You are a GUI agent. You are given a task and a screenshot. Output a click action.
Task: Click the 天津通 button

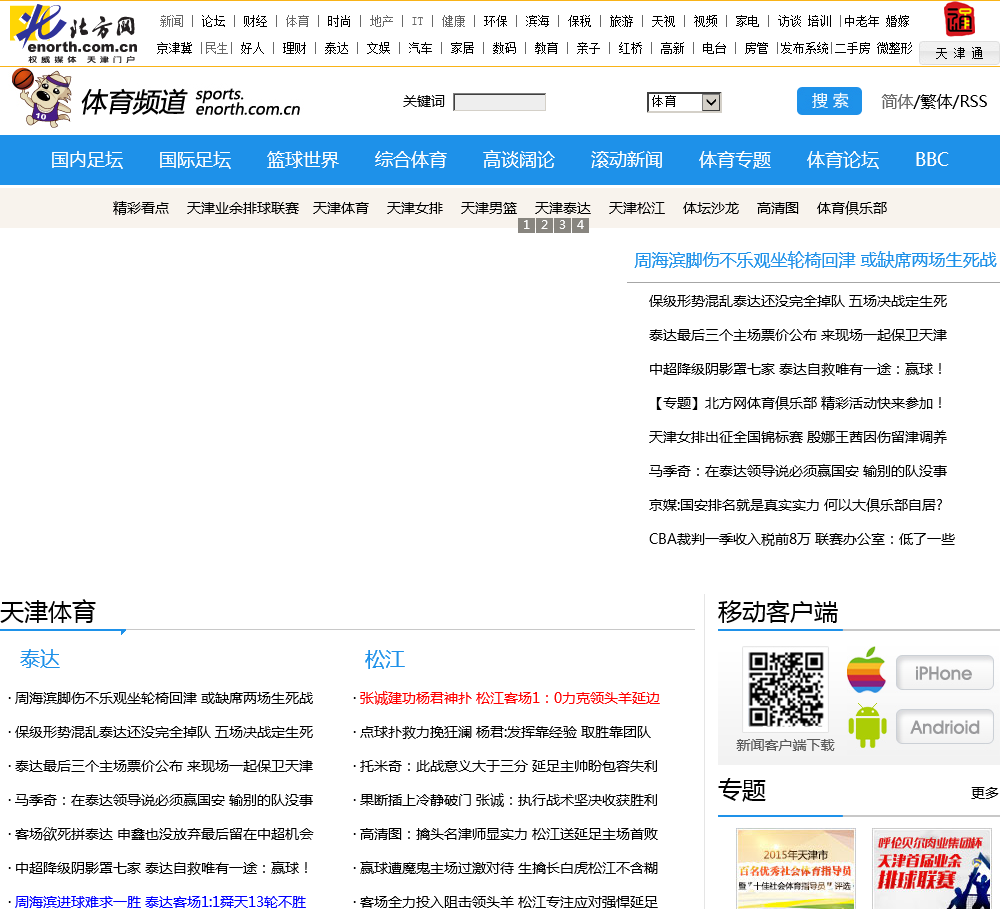pos(959,53)
